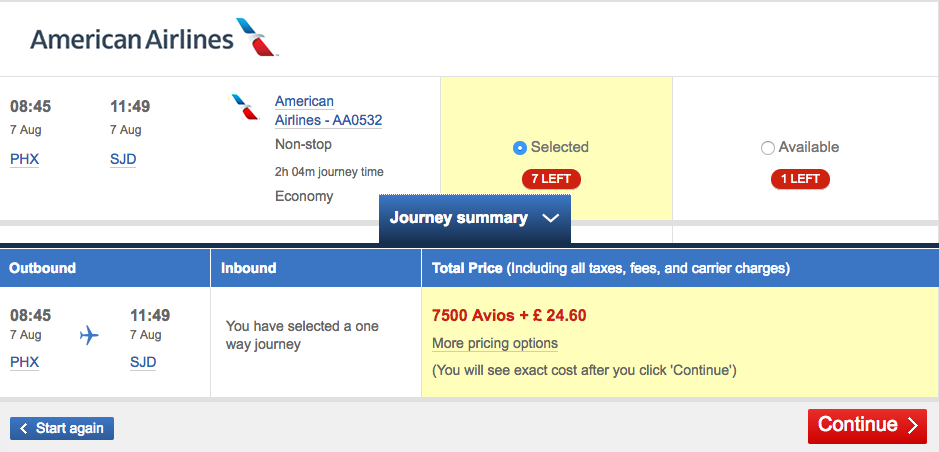The image size is (939, 452).
Task: Click the Continue button
Action: click(867, 426)
